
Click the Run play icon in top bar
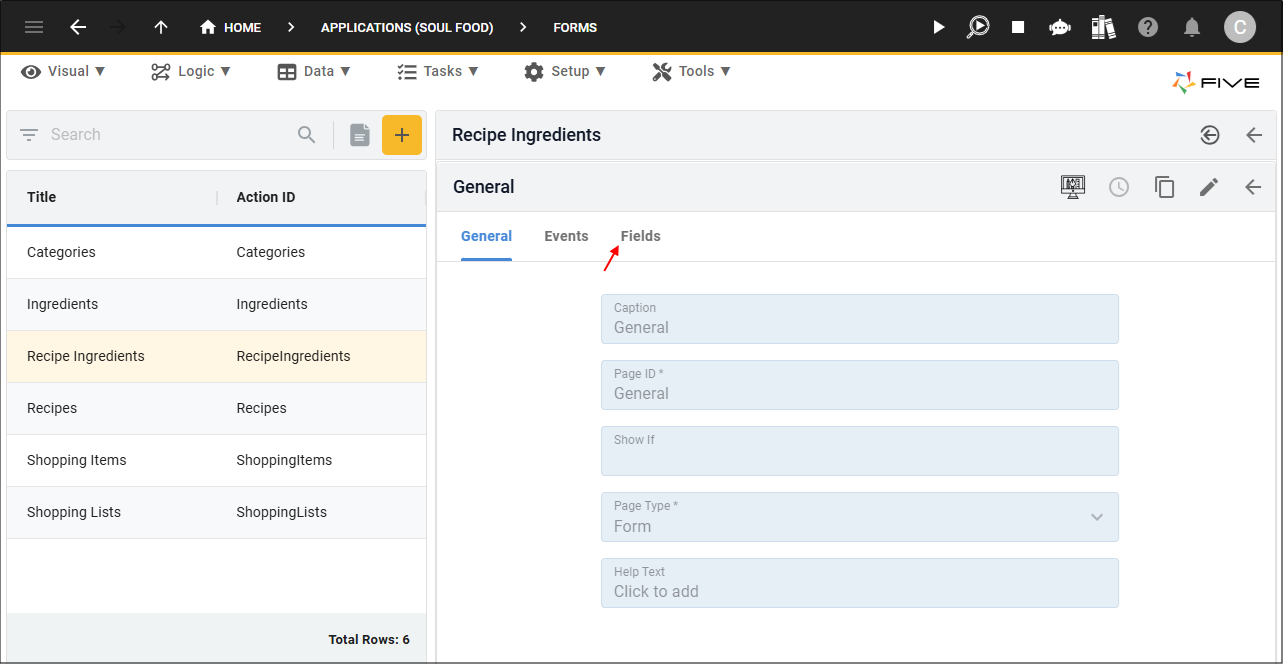[938, 27]
